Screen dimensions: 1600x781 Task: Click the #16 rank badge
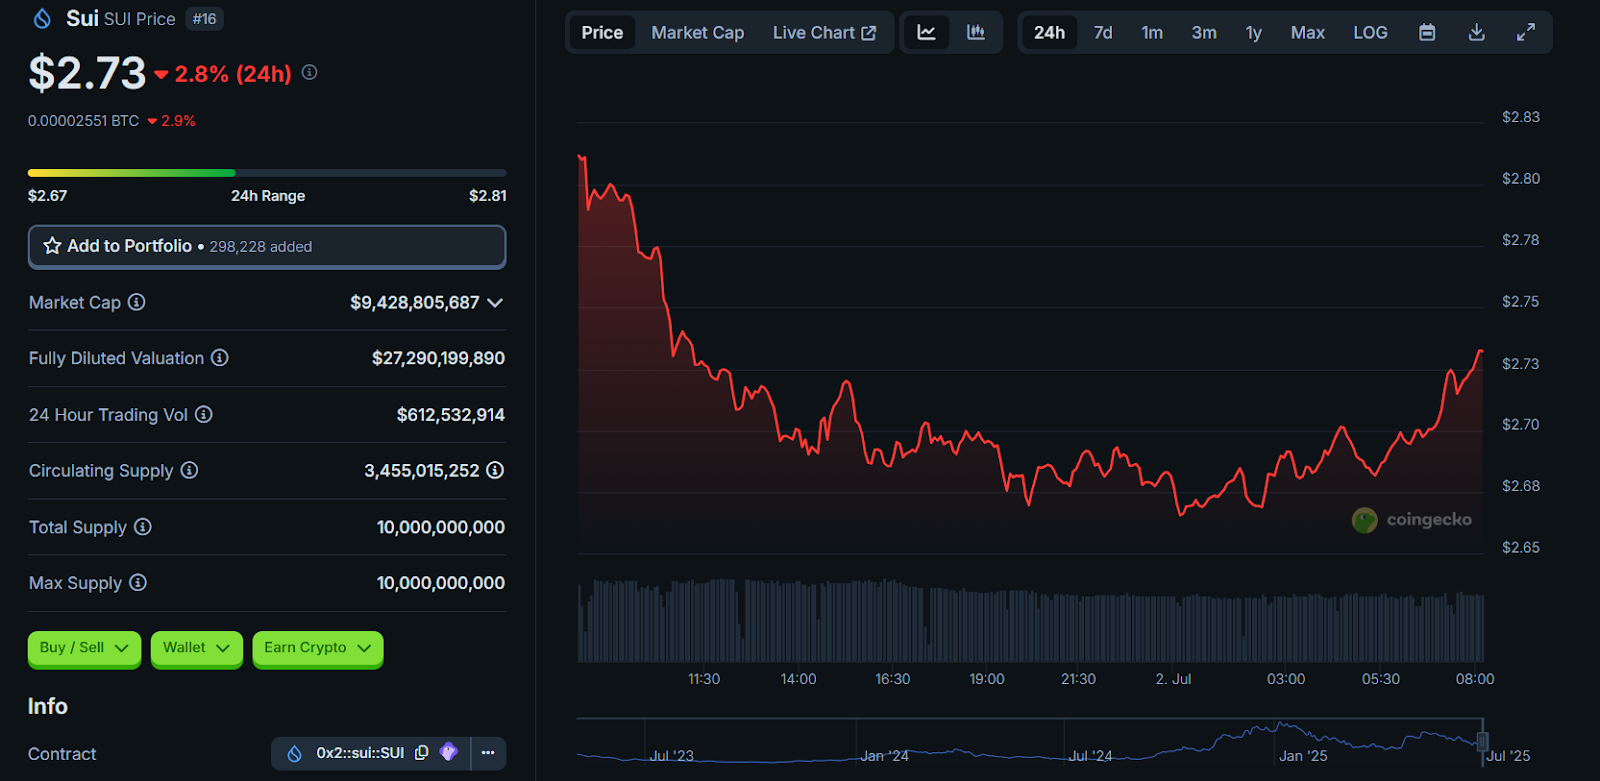tap(205, 19)
